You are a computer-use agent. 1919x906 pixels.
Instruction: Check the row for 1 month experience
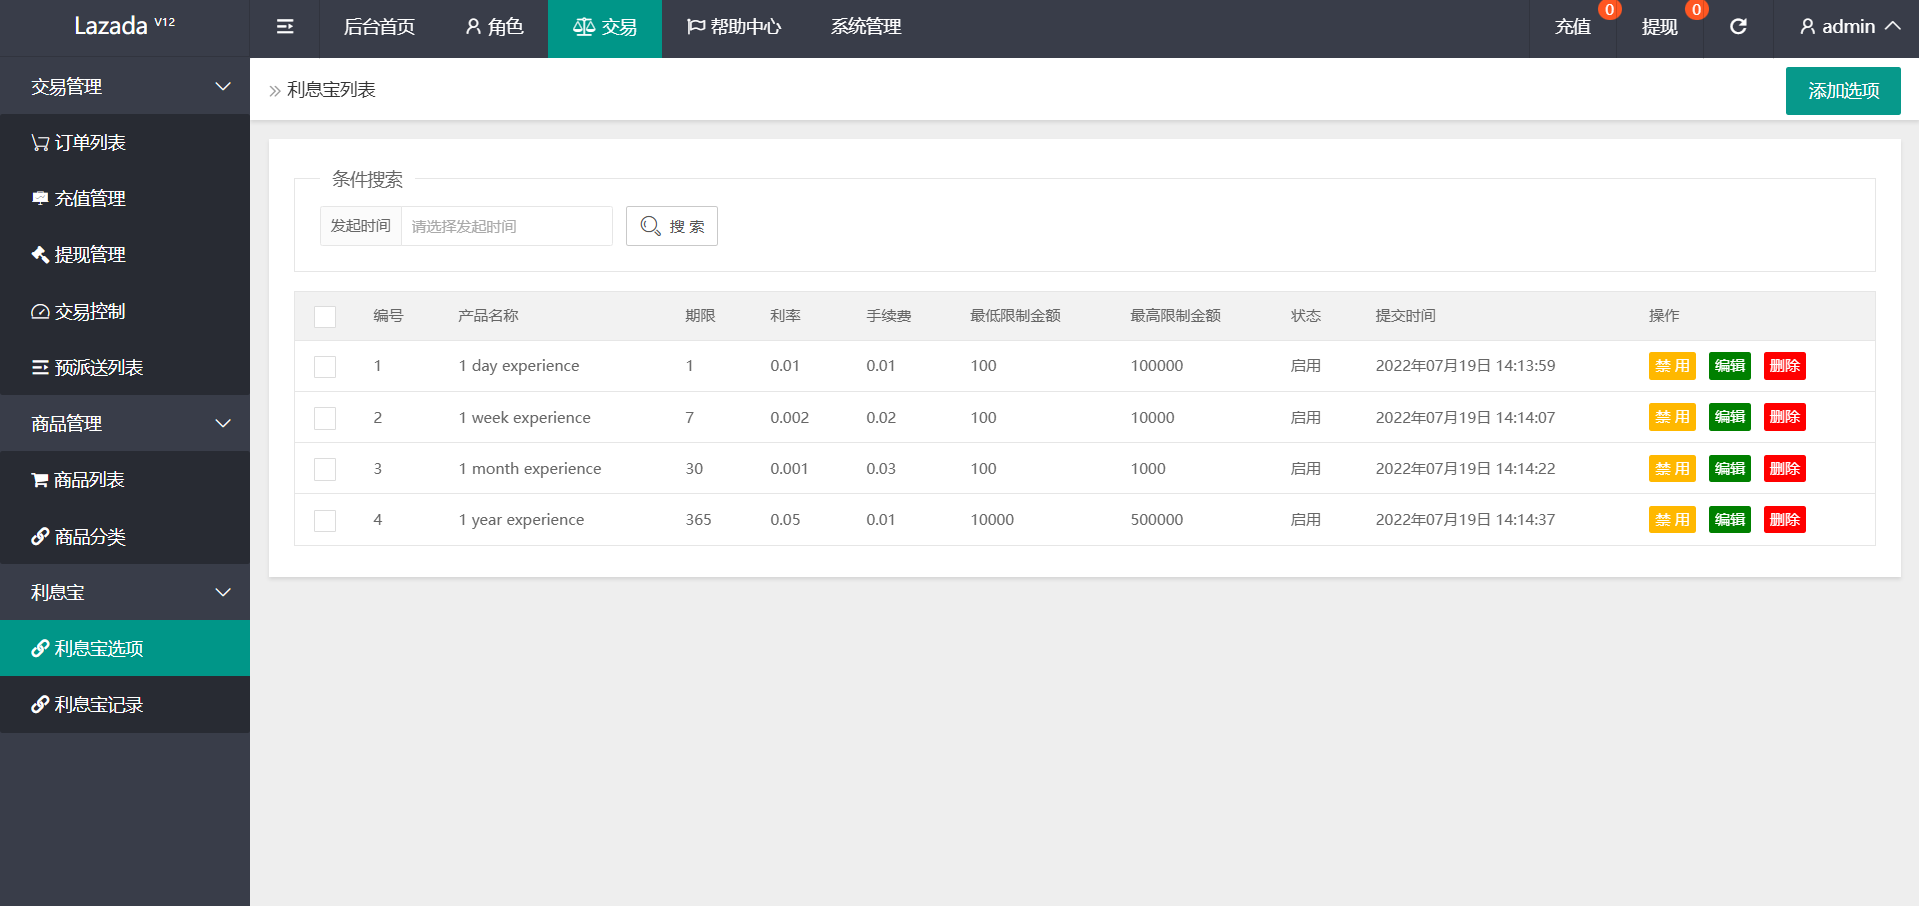pos(325,469)
